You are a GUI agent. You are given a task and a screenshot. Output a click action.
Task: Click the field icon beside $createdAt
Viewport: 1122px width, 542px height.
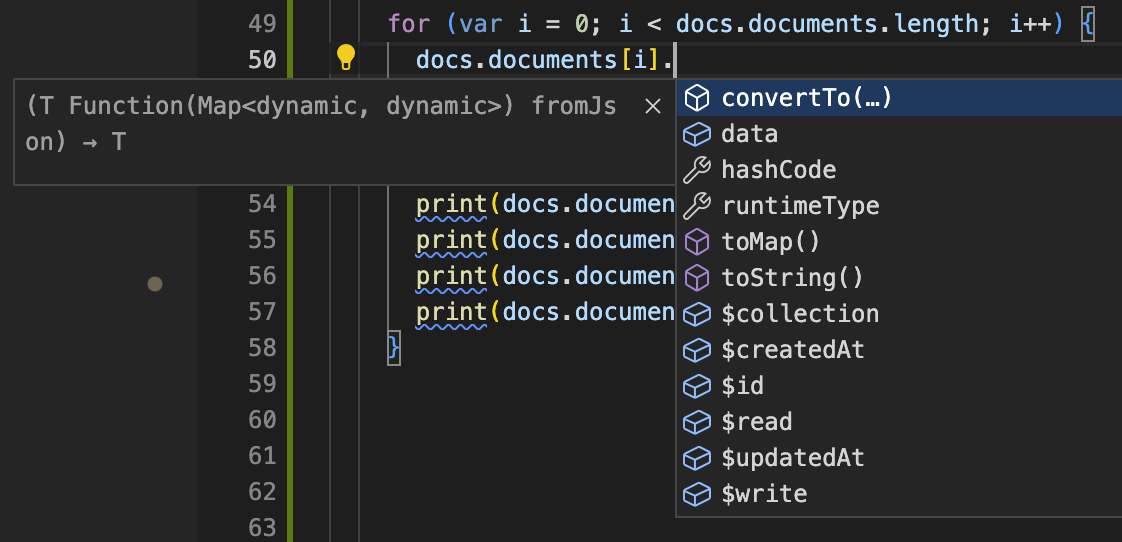[x=697, y=350]
